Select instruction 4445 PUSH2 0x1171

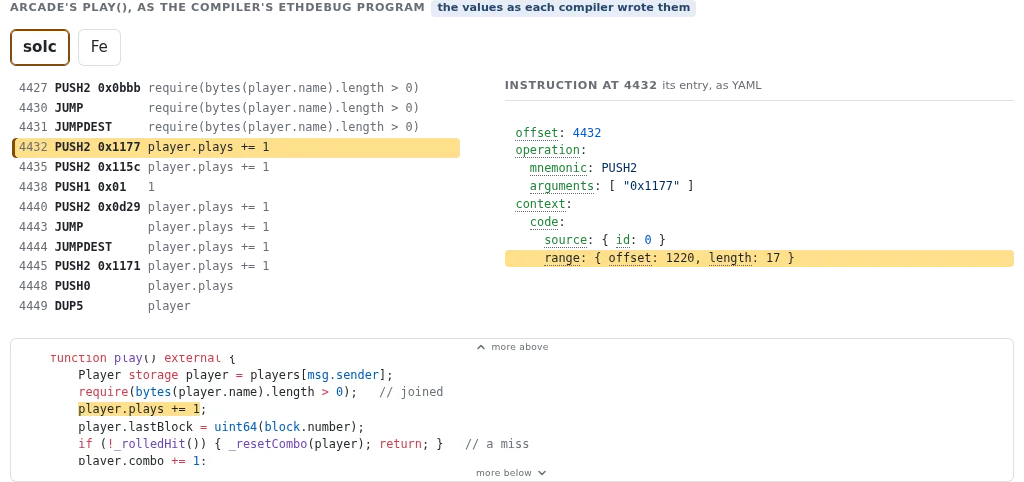coord(236,266)
